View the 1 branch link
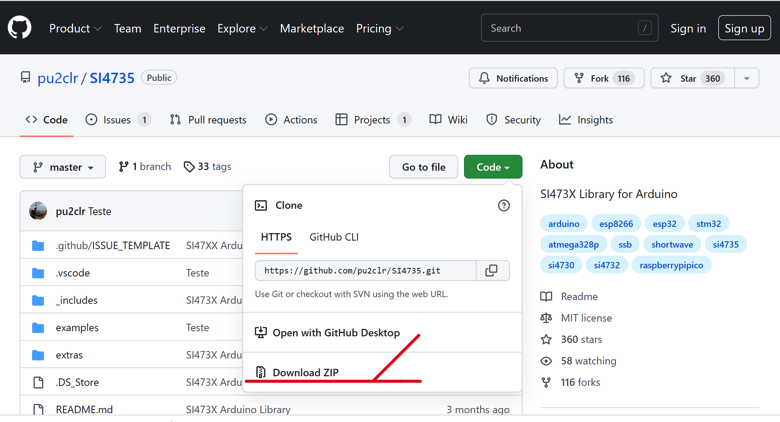780x422 pixels. [x=145, y=167]
